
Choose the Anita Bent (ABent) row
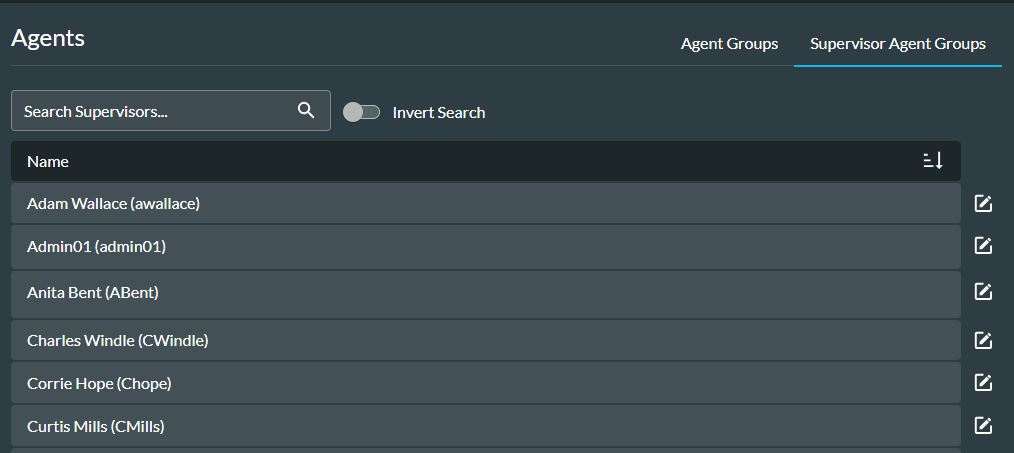[x=485, y=292]
